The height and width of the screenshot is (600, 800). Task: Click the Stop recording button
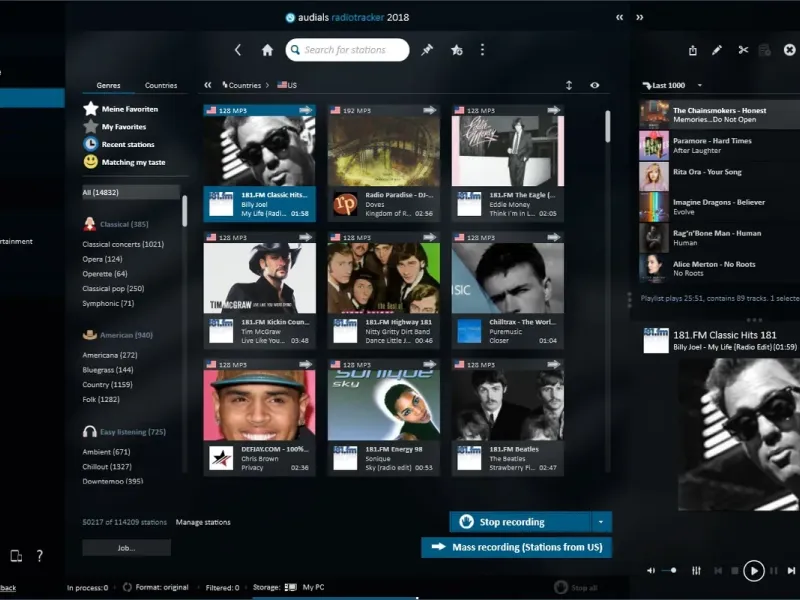[x=520, y=522]
